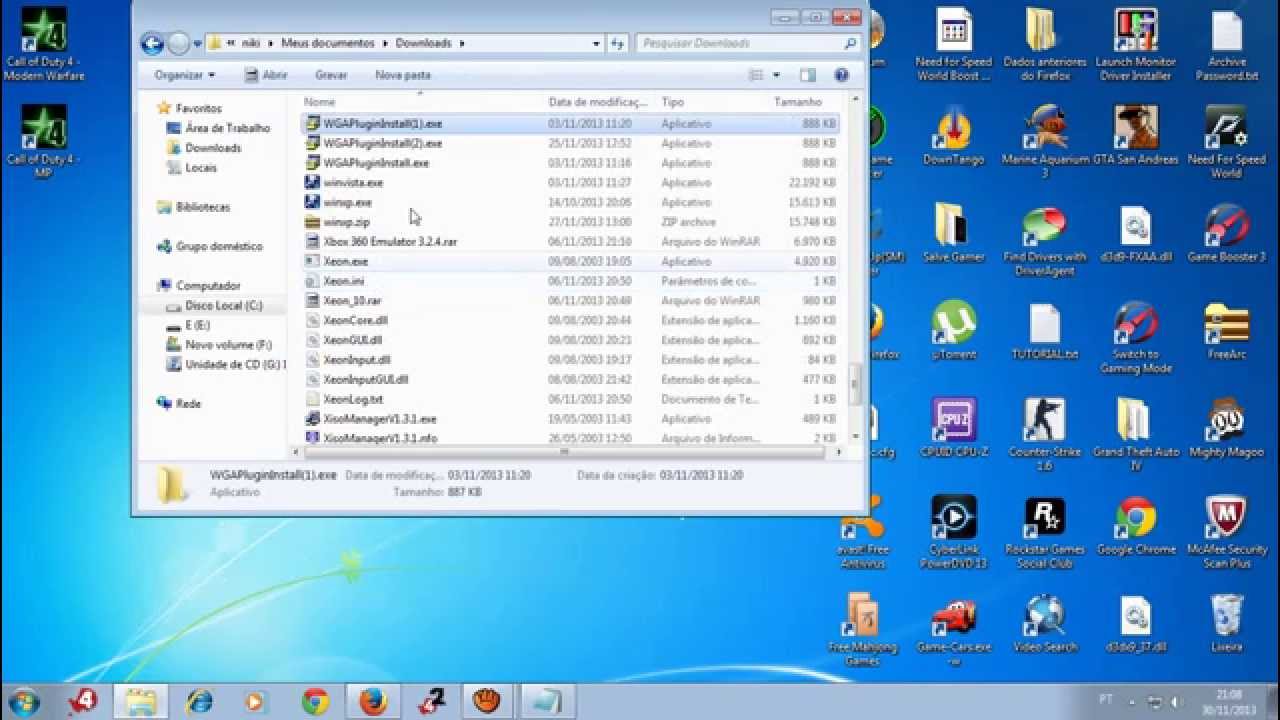Screen dimensions: 1280x720
Task: Expand the breadcrumb arrow after niki
Action: coord(270,43)
